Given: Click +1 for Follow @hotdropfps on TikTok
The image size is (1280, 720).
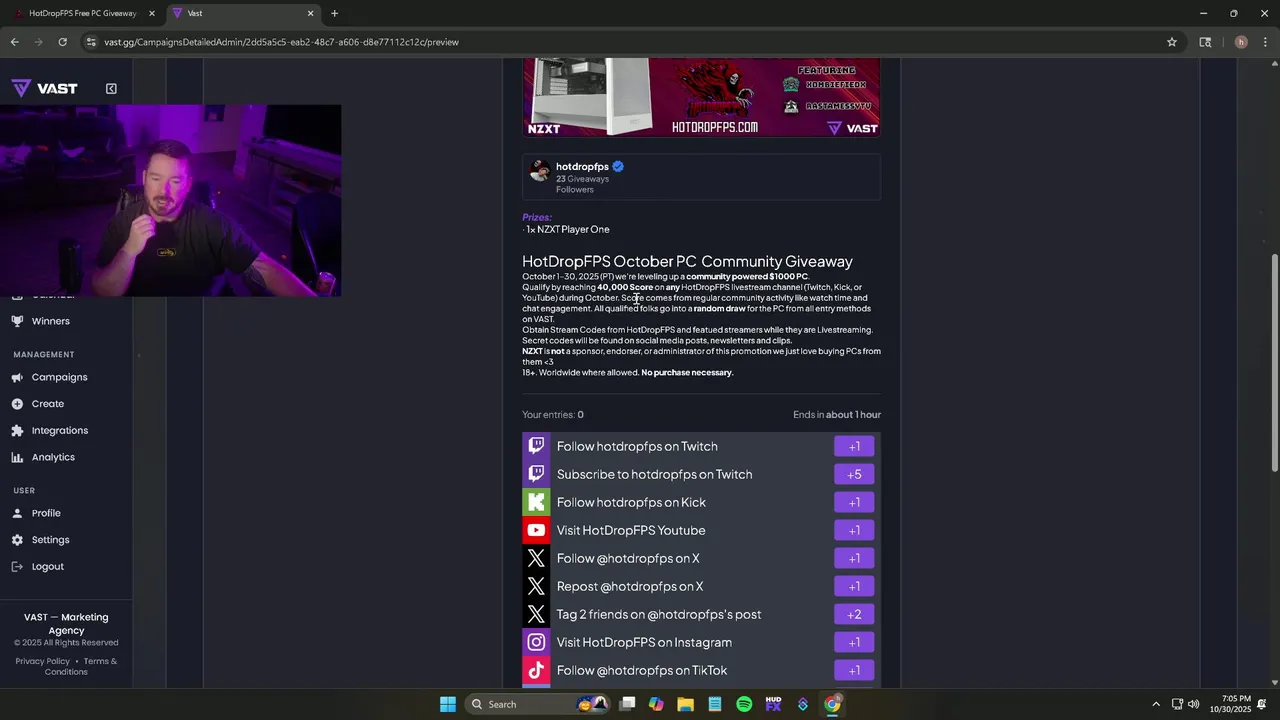Looking at the screenshot, I should coord(854,670).
